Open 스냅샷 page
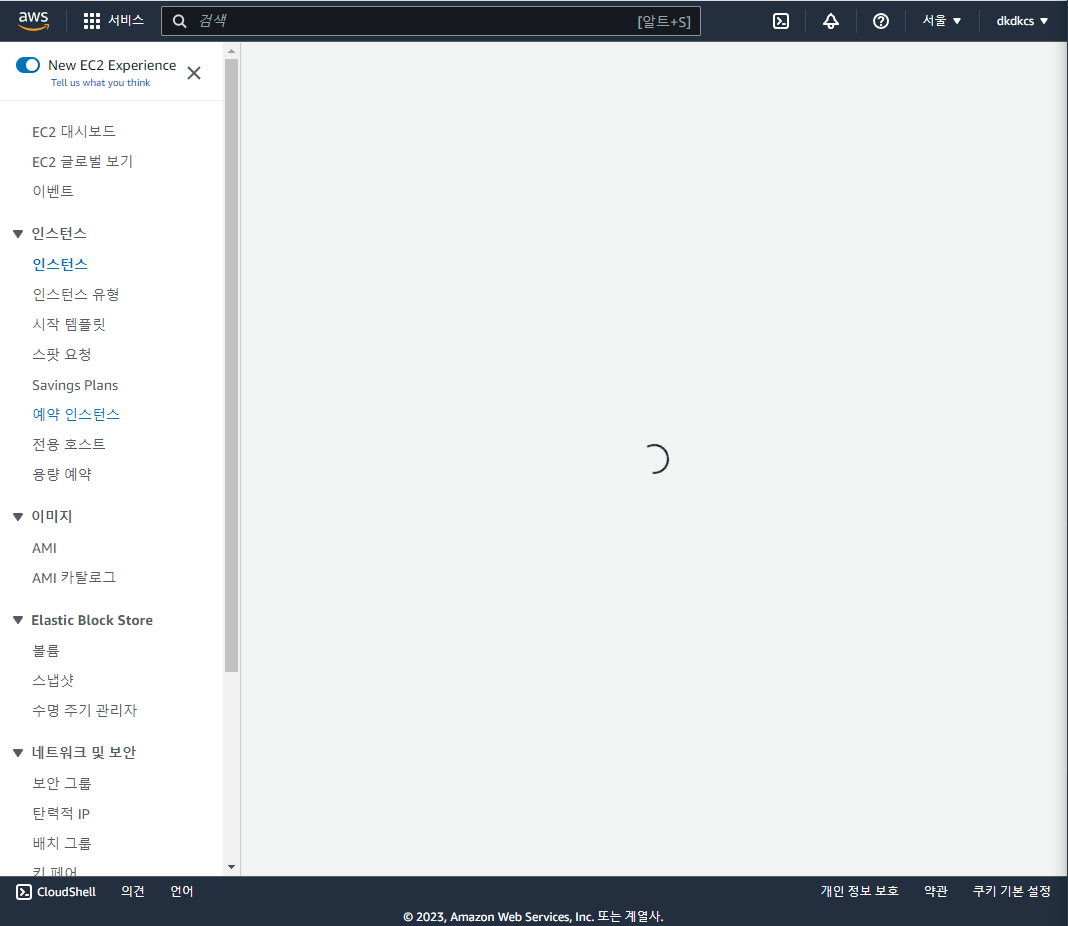The width and height of the screenshot is (1068, 926). [x=52, y=680]
